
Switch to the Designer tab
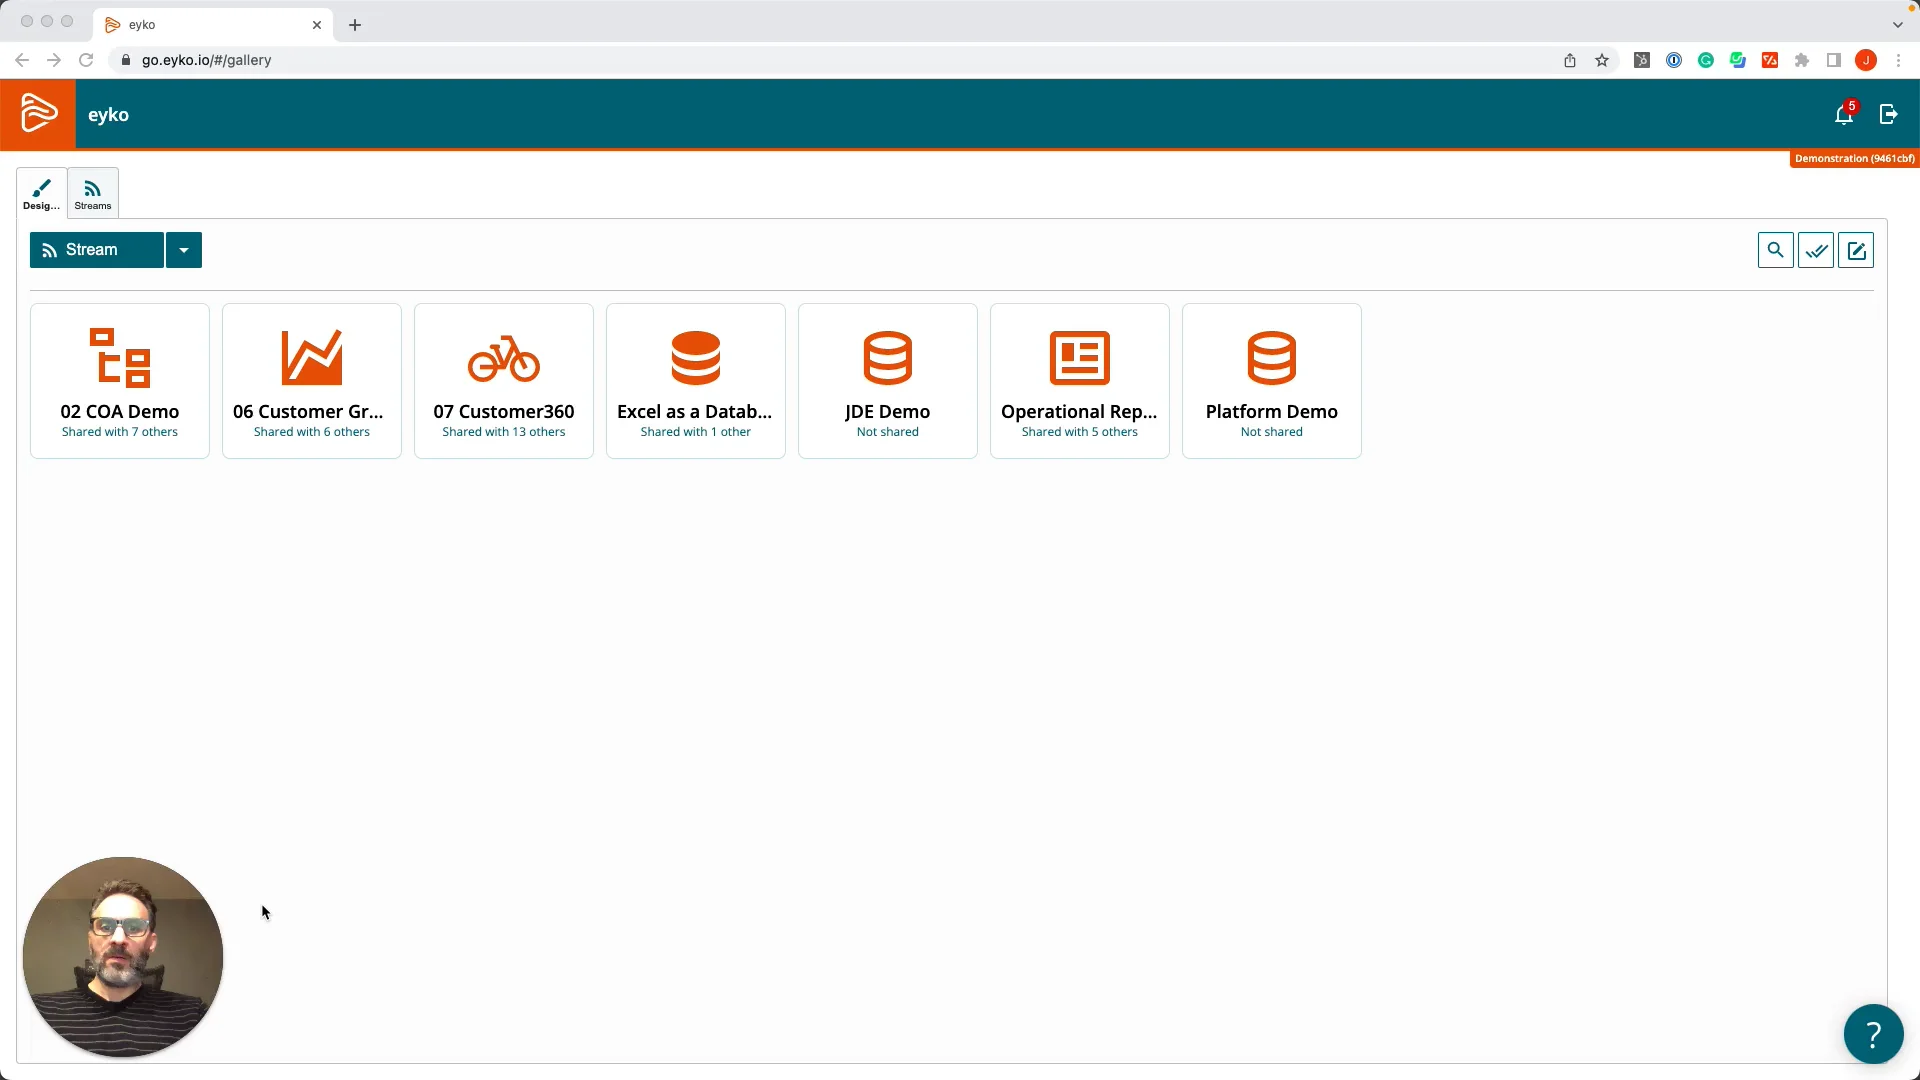pyautogui.click(x=40, y=192)
